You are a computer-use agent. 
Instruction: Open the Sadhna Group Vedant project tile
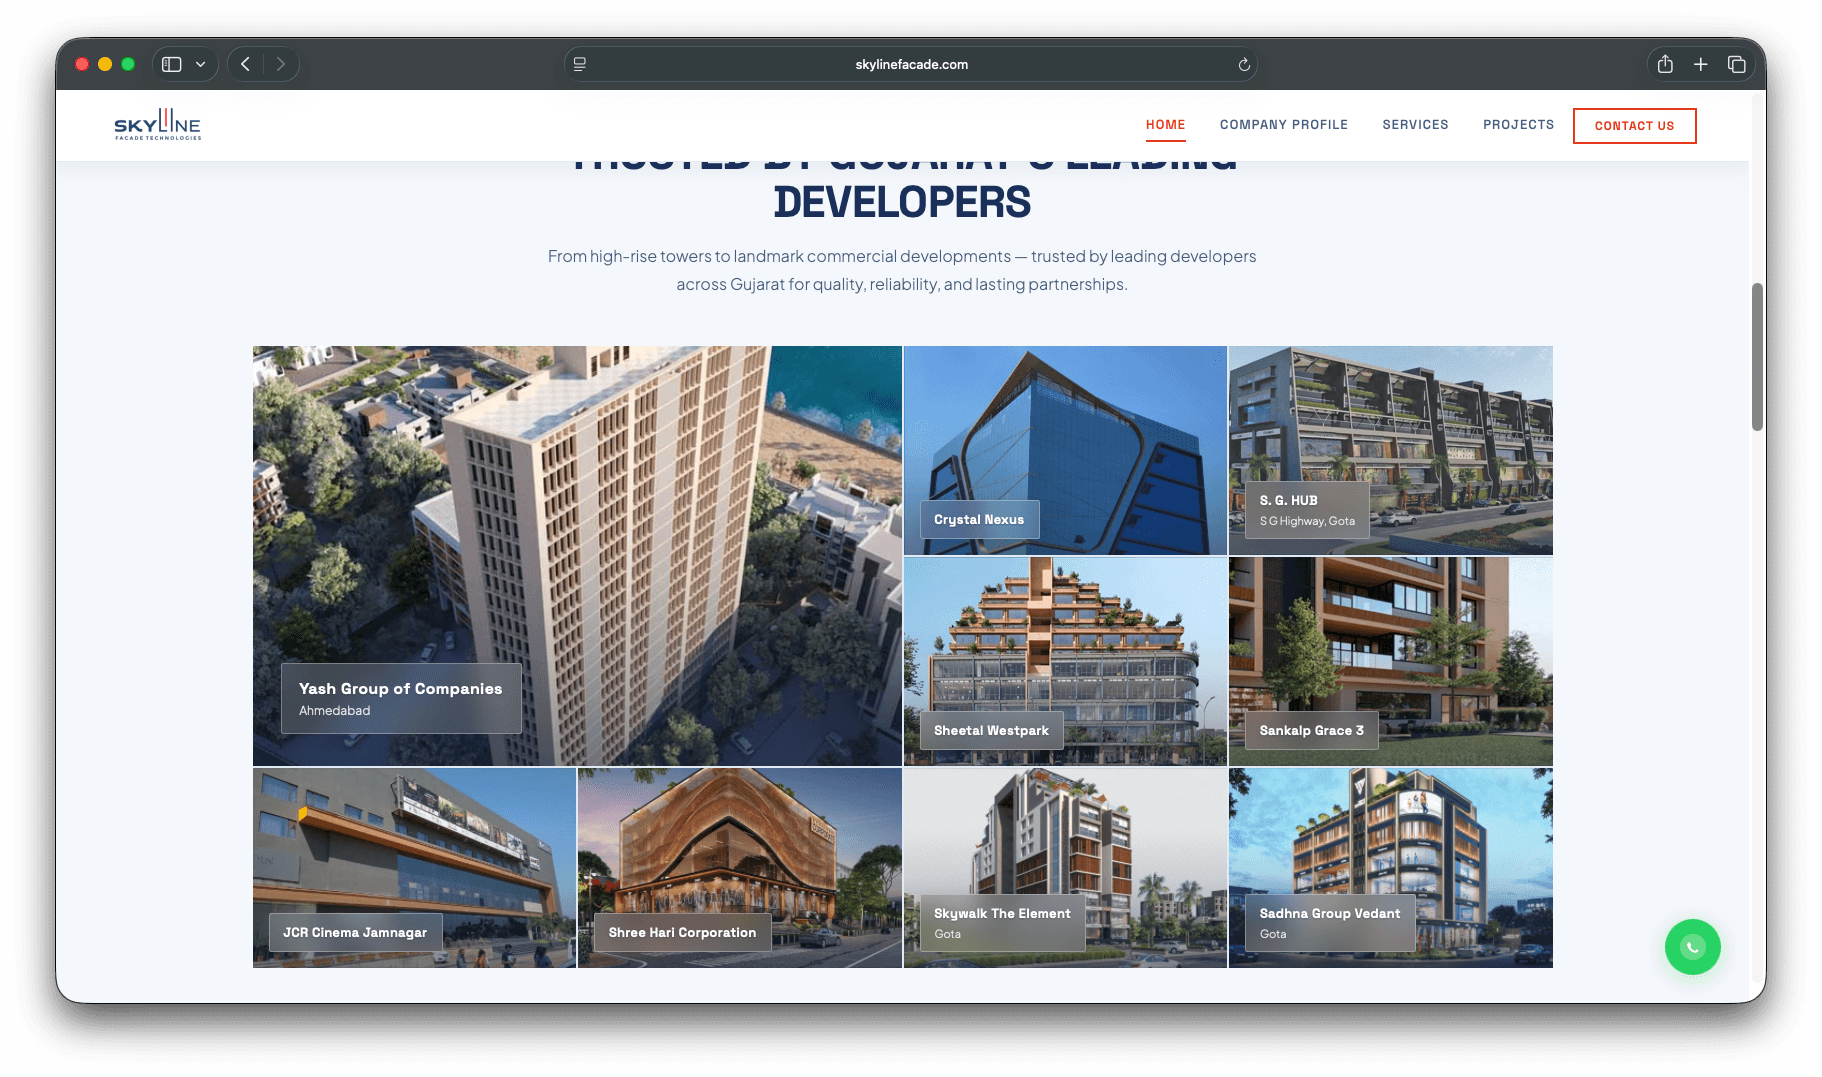1391,868
